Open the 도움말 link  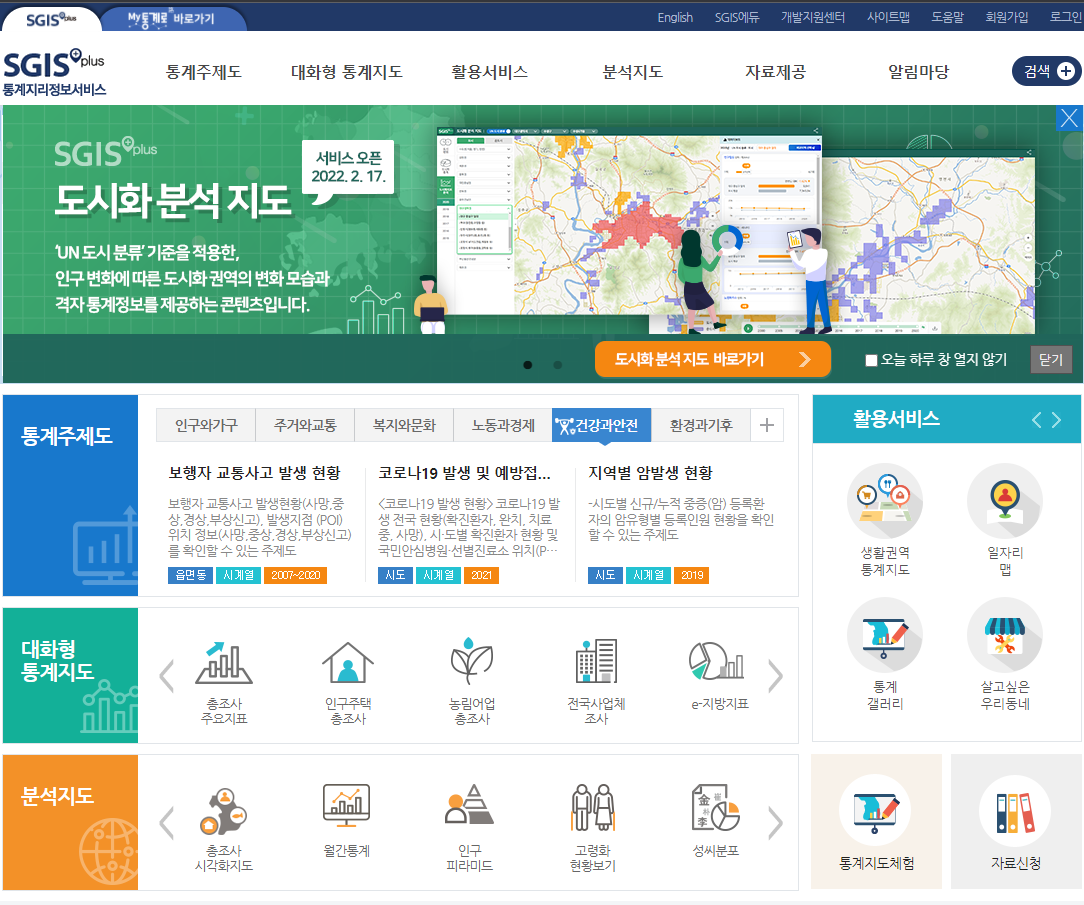pyautogui.click(x=947, y=17)
